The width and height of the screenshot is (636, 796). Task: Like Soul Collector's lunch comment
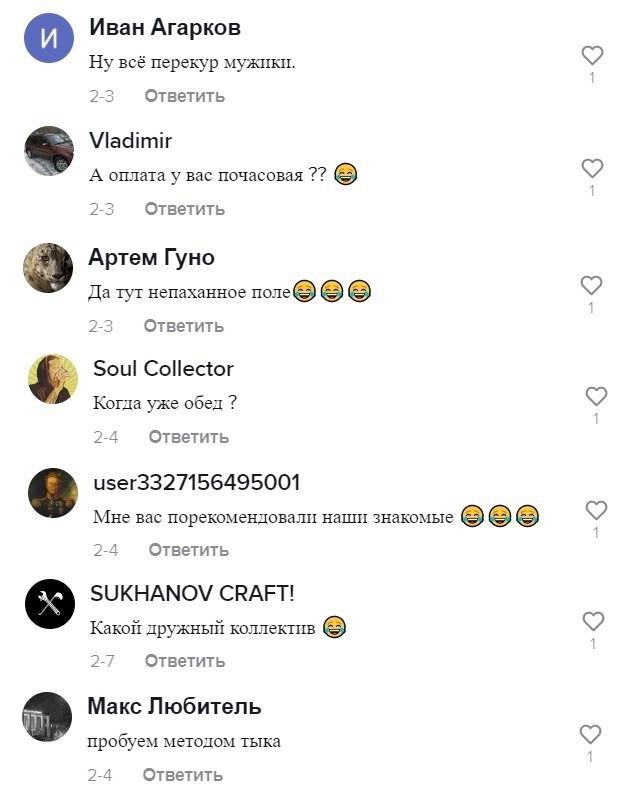pos(596,396)
